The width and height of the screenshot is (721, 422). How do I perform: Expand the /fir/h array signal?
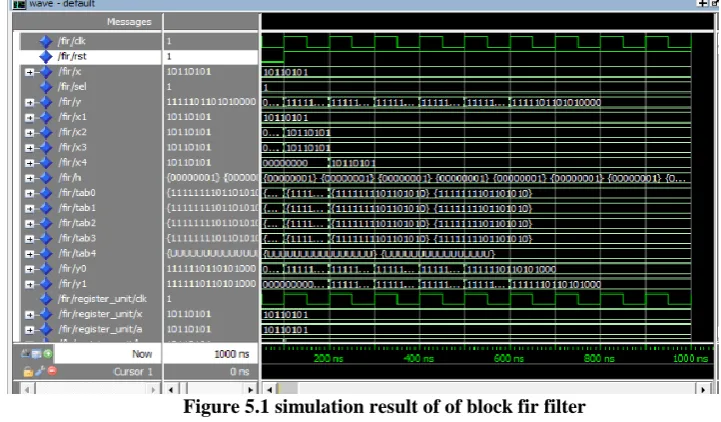(30, 178)
